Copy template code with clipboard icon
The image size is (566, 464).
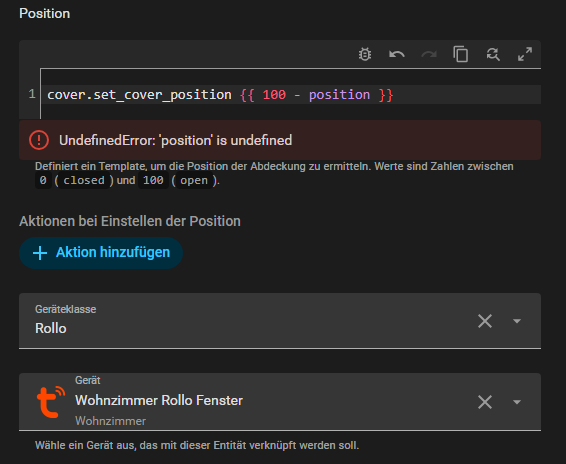(461, 55)
